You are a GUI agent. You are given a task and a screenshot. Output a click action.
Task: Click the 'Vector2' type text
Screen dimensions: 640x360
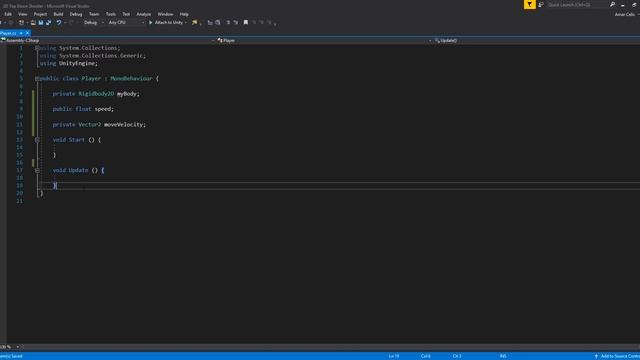[x=90, y=124]
